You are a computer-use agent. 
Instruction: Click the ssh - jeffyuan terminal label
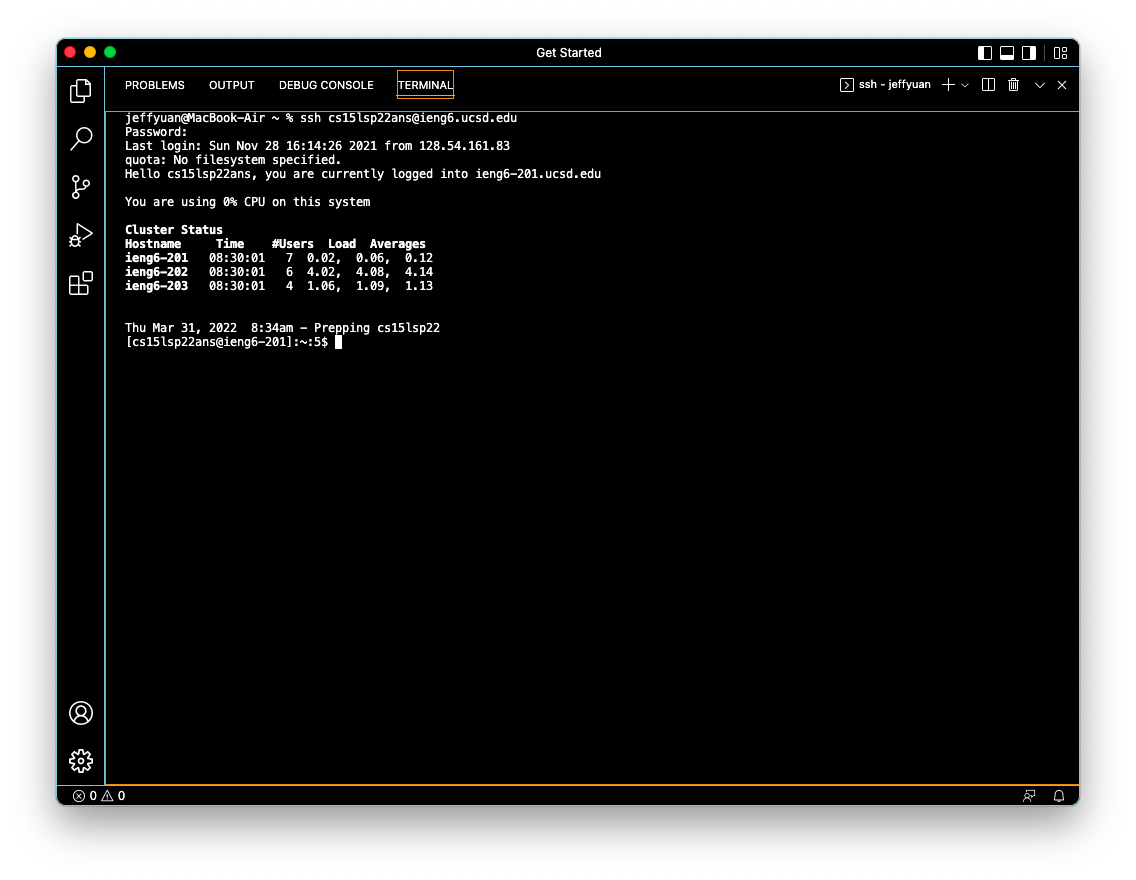point(895,85)
